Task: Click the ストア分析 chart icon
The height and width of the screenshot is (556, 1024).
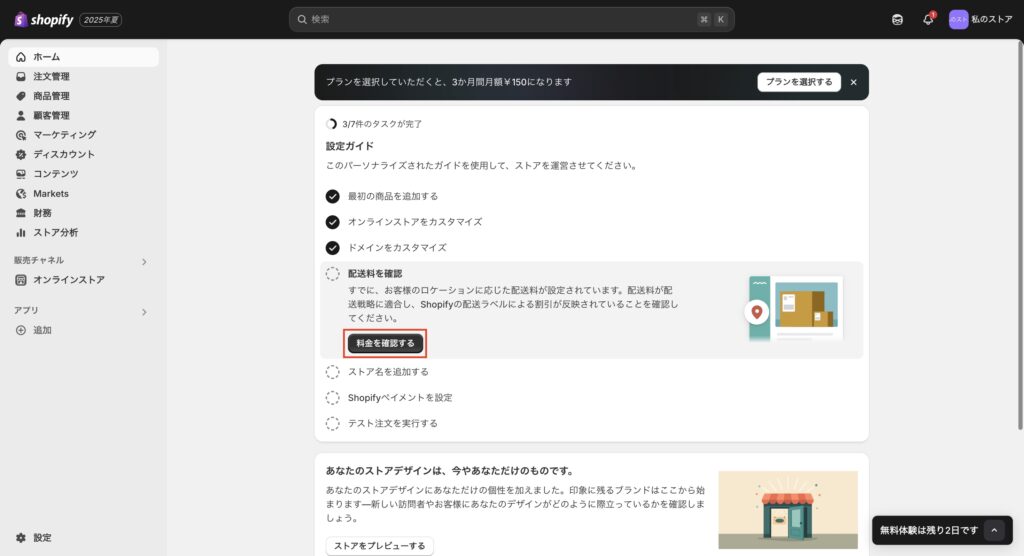Action: pos(22,232)
